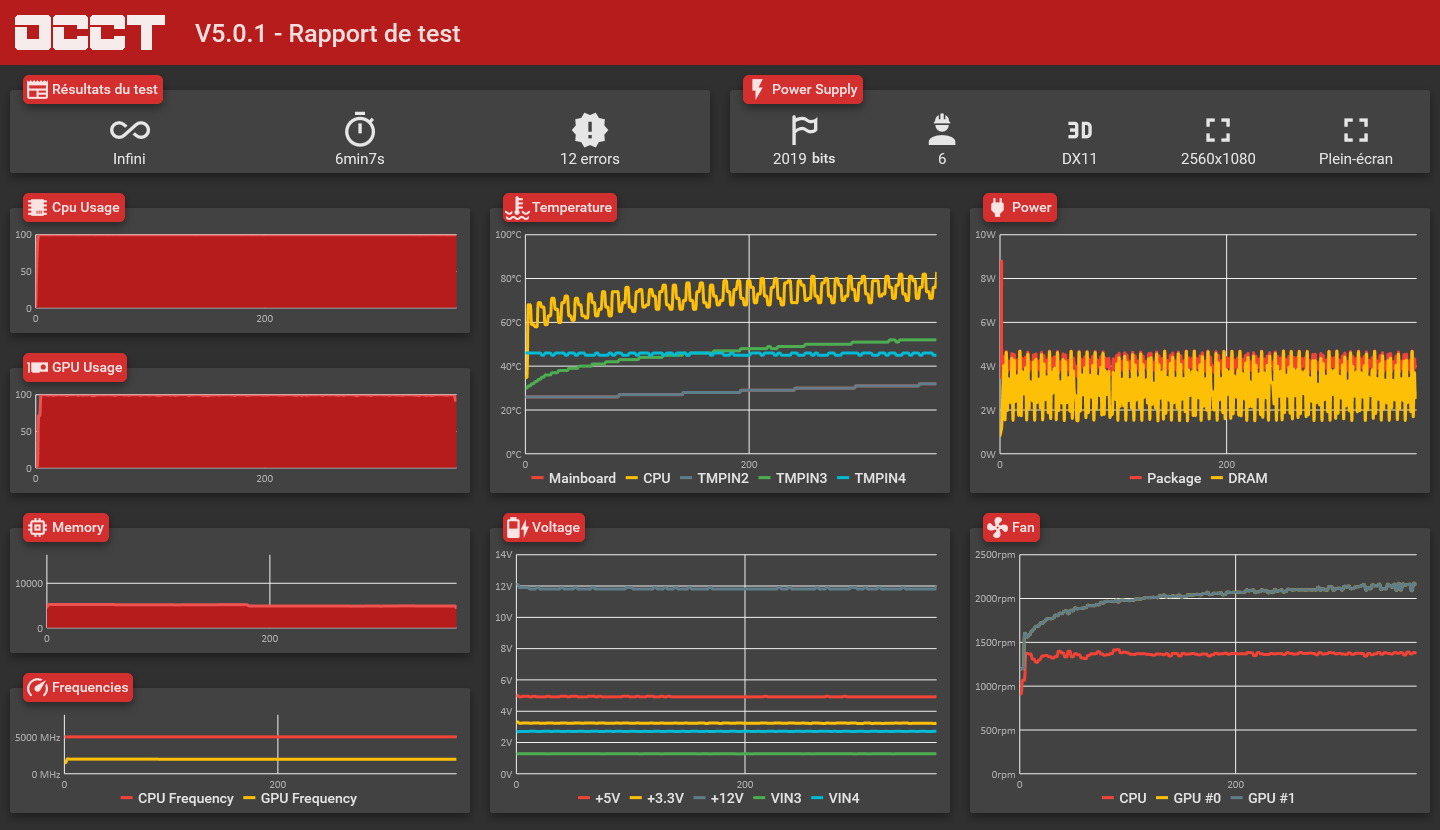Click the OCCT logo in the header
Screen dimensions: 1440x830
(90, 32)
